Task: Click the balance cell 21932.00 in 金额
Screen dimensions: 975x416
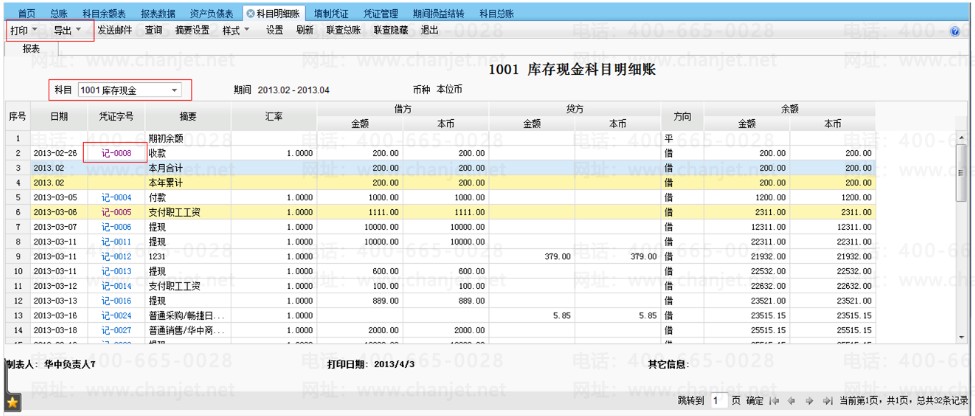Action: pos(747,256)
